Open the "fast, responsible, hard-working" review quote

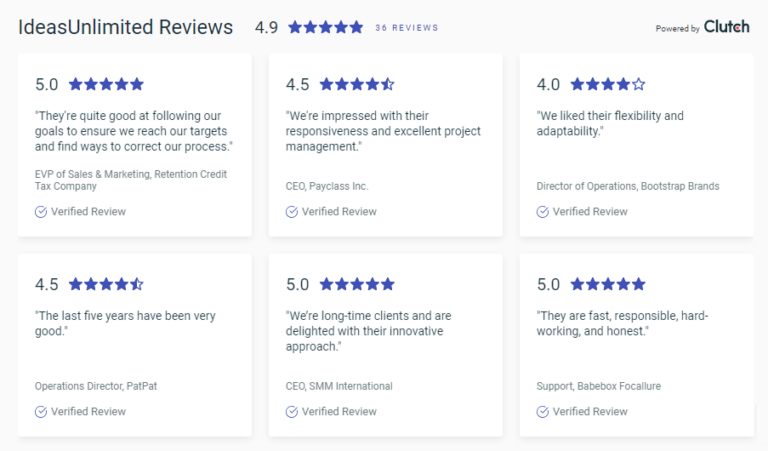[622, 323]
